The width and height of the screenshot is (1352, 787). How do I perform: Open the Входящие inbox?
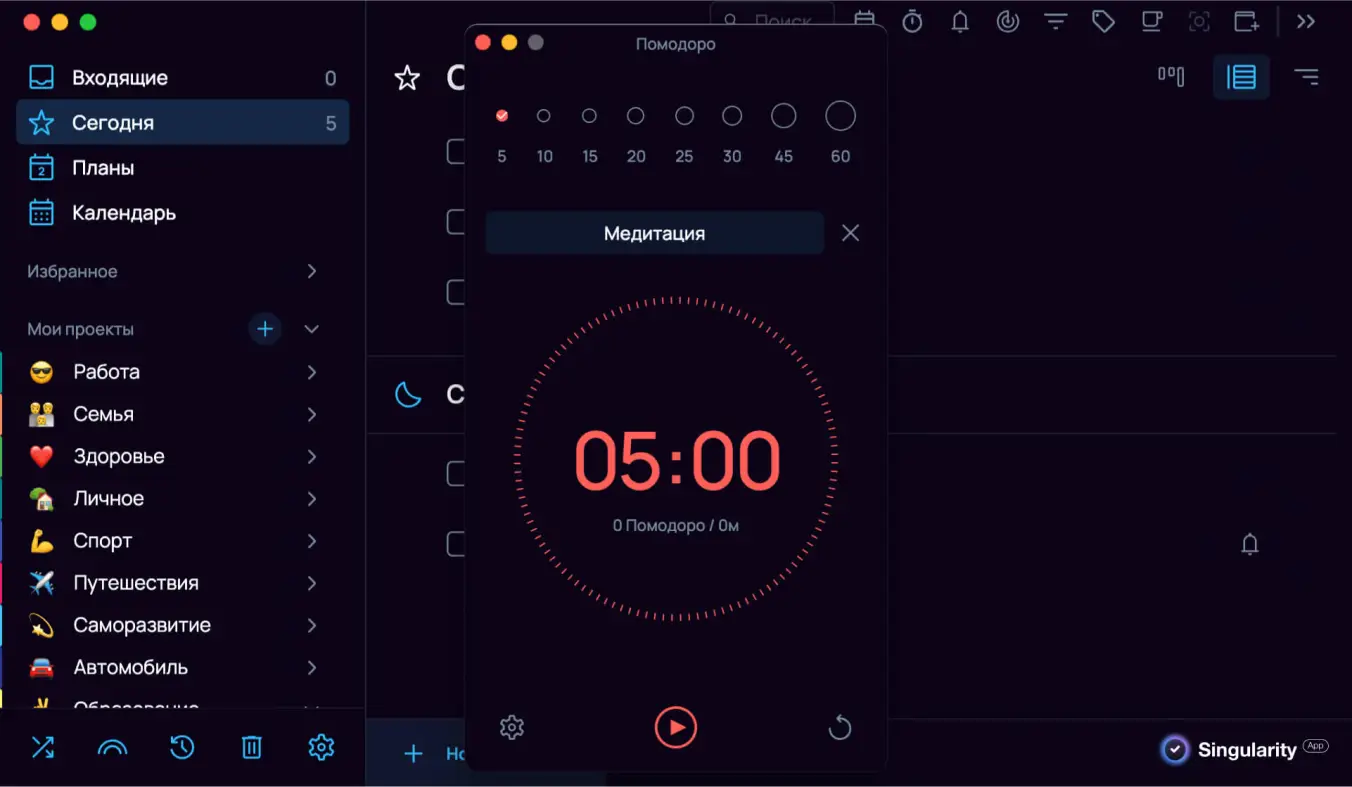coord(120,78)
